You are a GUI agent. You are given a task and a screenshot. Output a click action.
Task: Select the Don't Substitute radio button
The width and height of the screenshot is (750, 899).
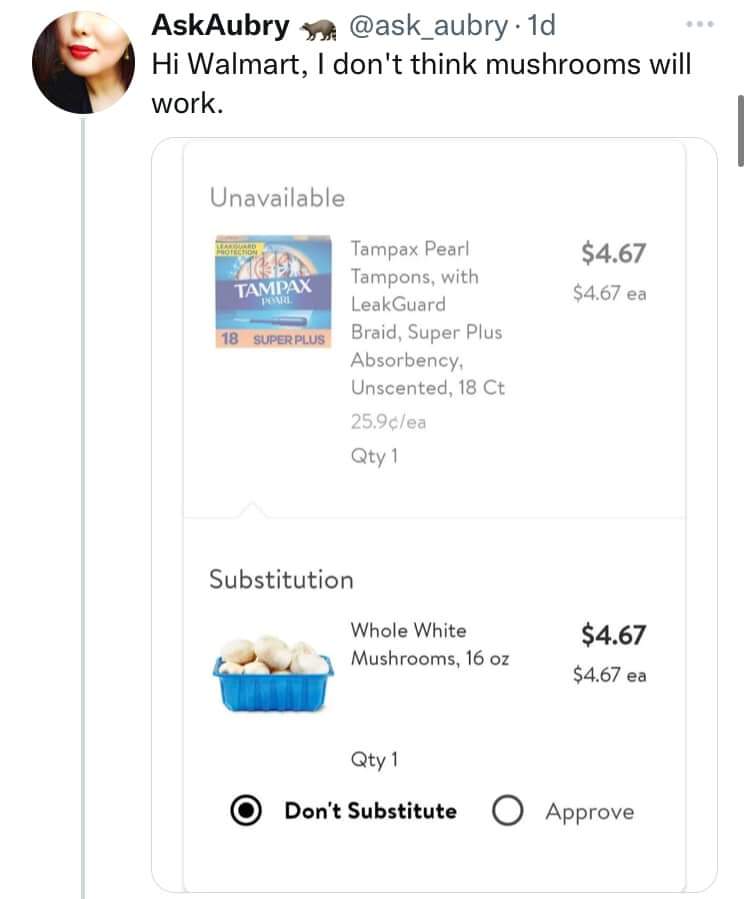246,812
